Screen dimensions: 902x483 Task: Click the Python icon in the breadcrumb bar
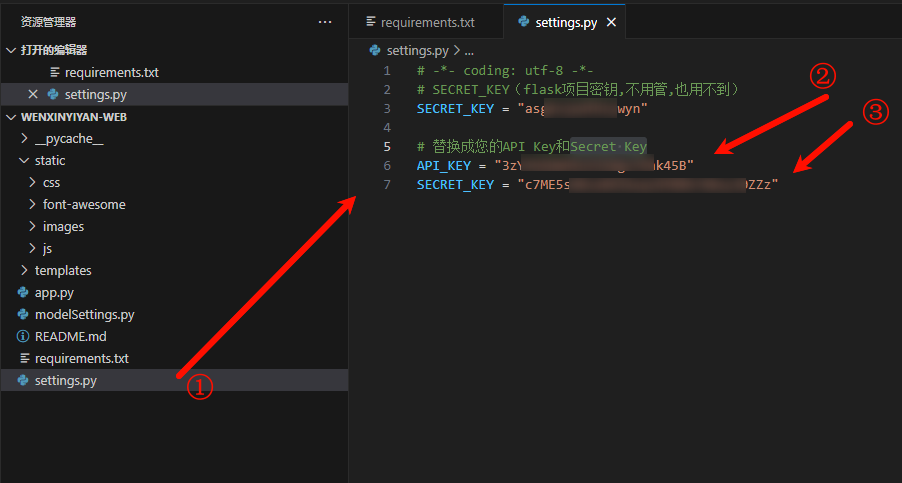click(x=375, y=49)
